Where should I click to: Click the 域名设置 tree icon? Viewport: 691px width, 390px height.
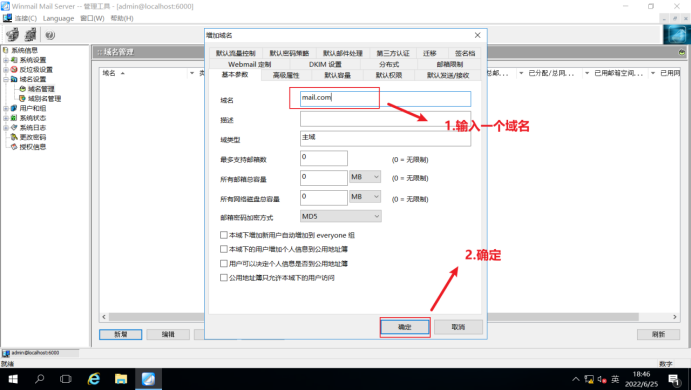click(14, 79)
